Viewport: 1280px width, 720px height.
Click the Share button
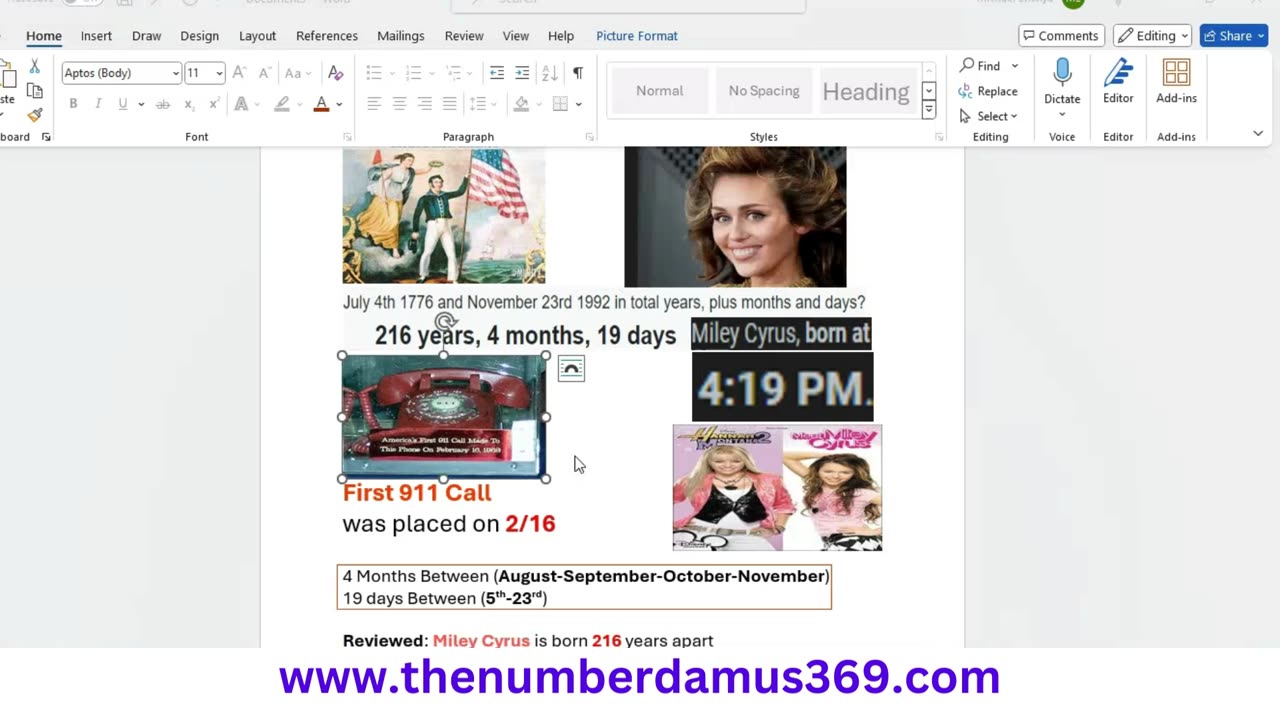1234,35
